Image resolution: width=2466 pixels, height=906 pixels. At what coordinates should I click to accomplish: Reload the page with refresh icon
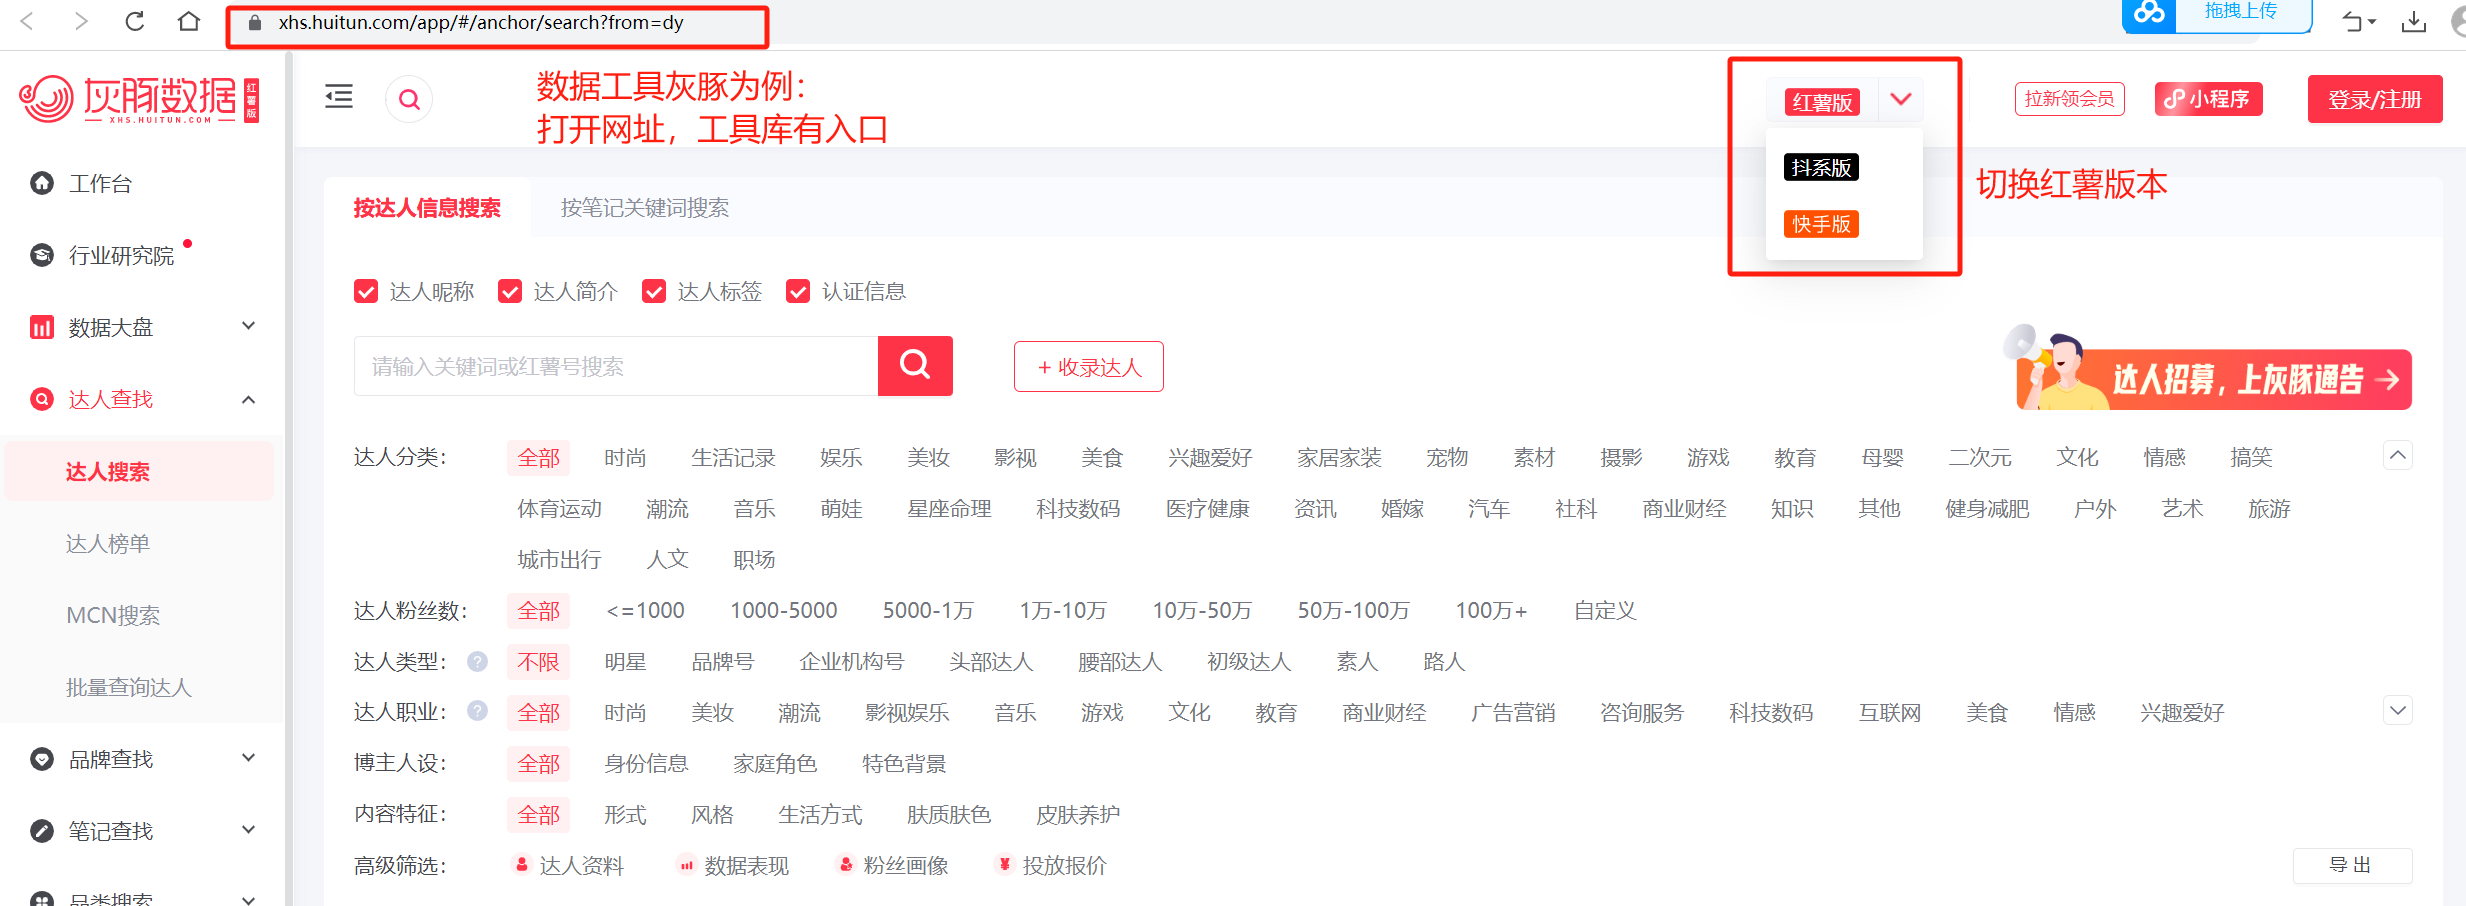coord(135,21)
